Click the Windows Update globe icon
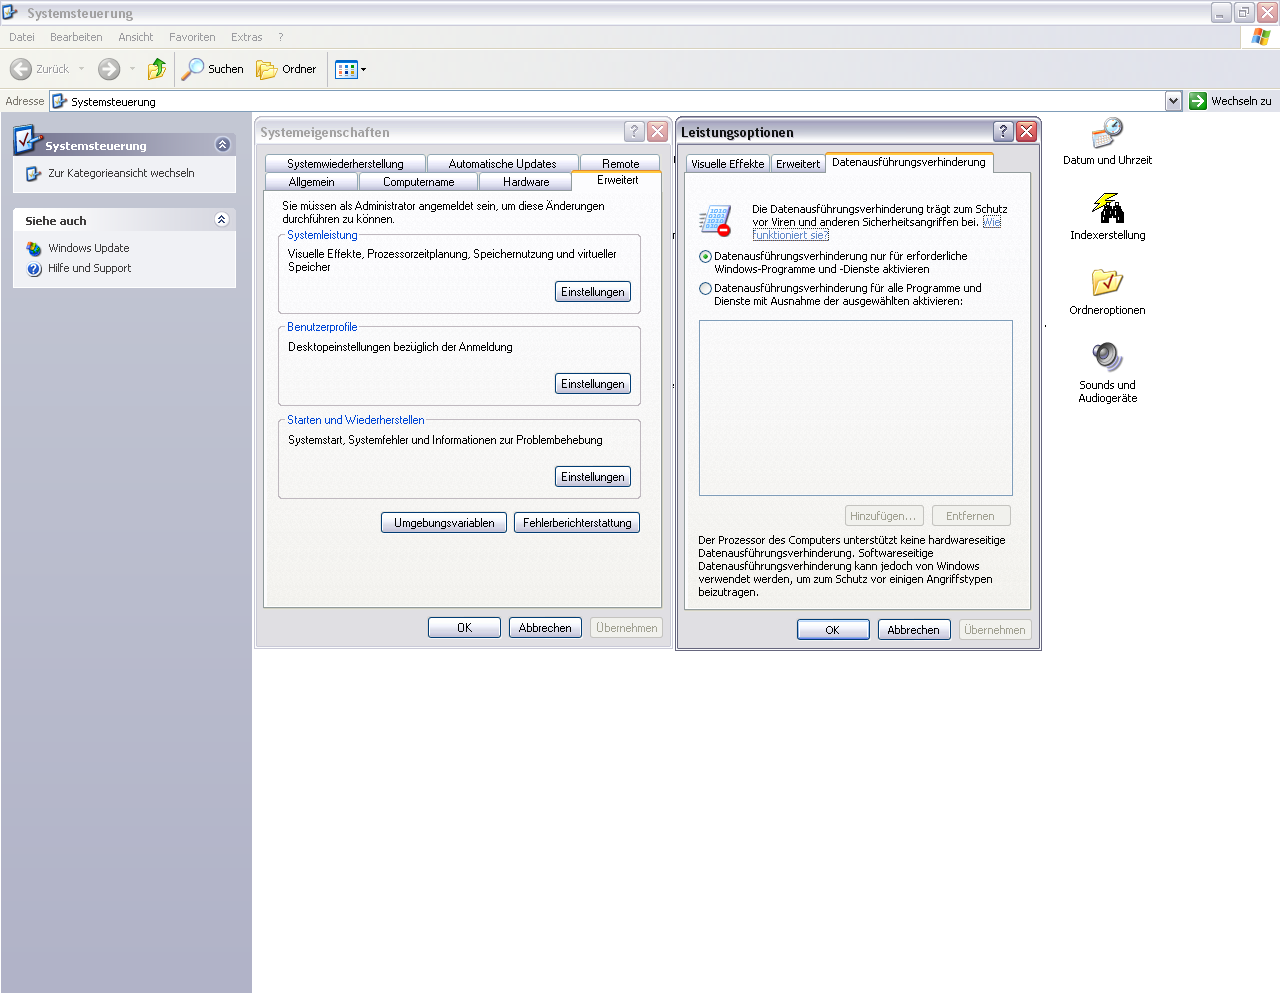Viewport: 1280px width, 994px height. (34, 248)
